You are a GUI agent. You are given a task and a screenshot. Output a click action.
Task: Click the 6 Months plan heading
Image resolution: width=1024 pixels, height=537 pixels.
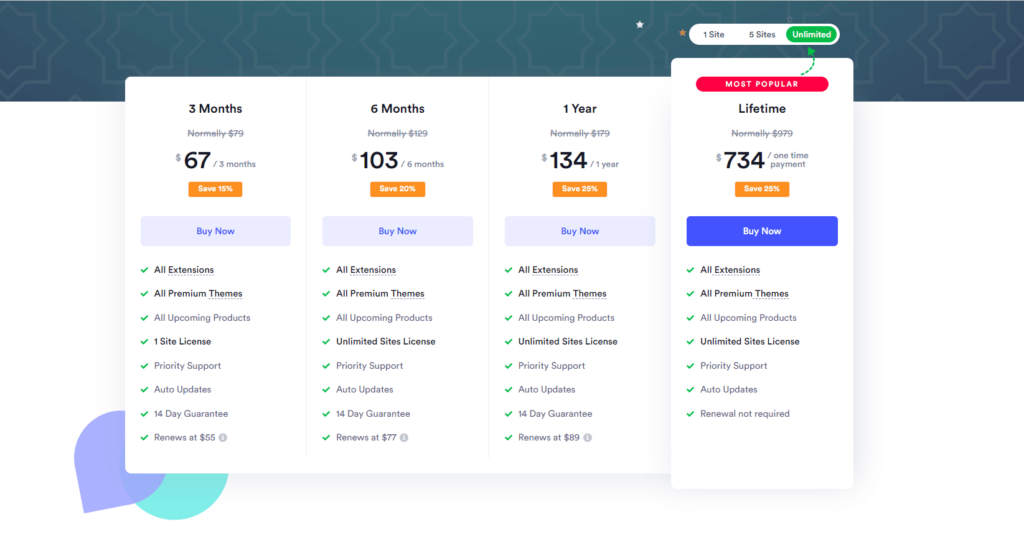point(398,109)
